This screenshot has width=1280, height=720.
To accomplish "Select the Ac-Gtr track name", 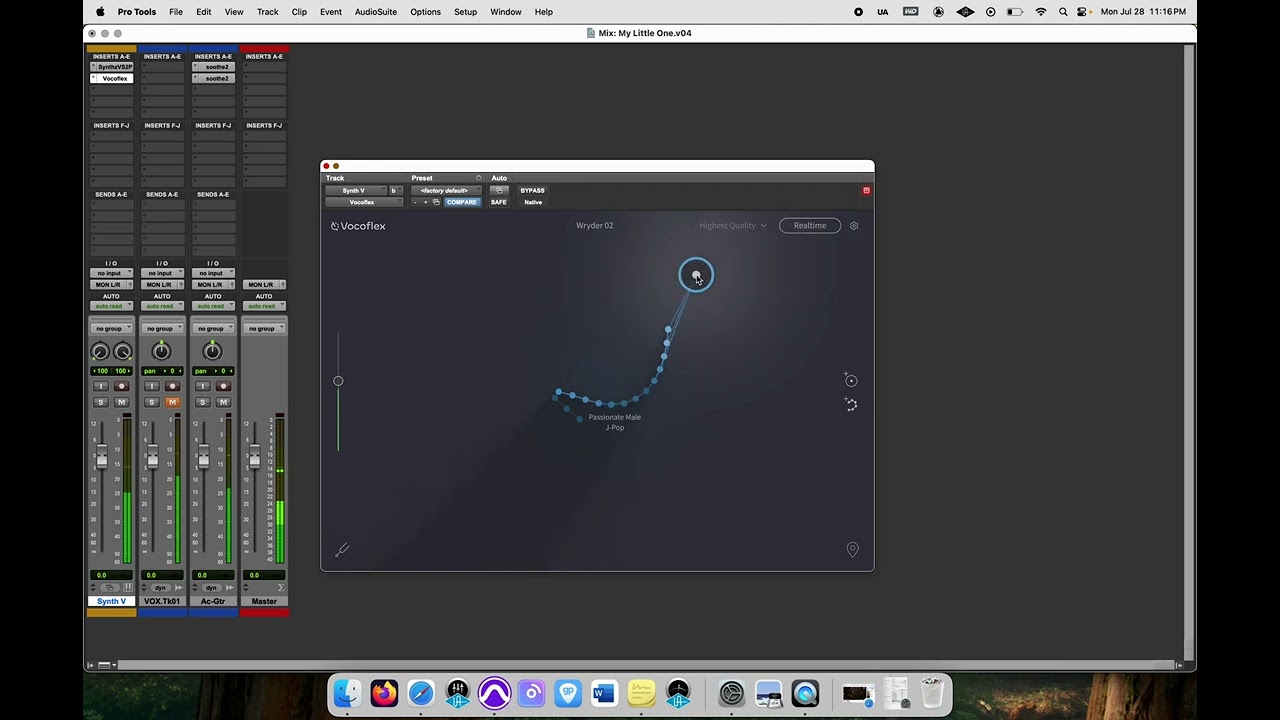I will [213, 601].
